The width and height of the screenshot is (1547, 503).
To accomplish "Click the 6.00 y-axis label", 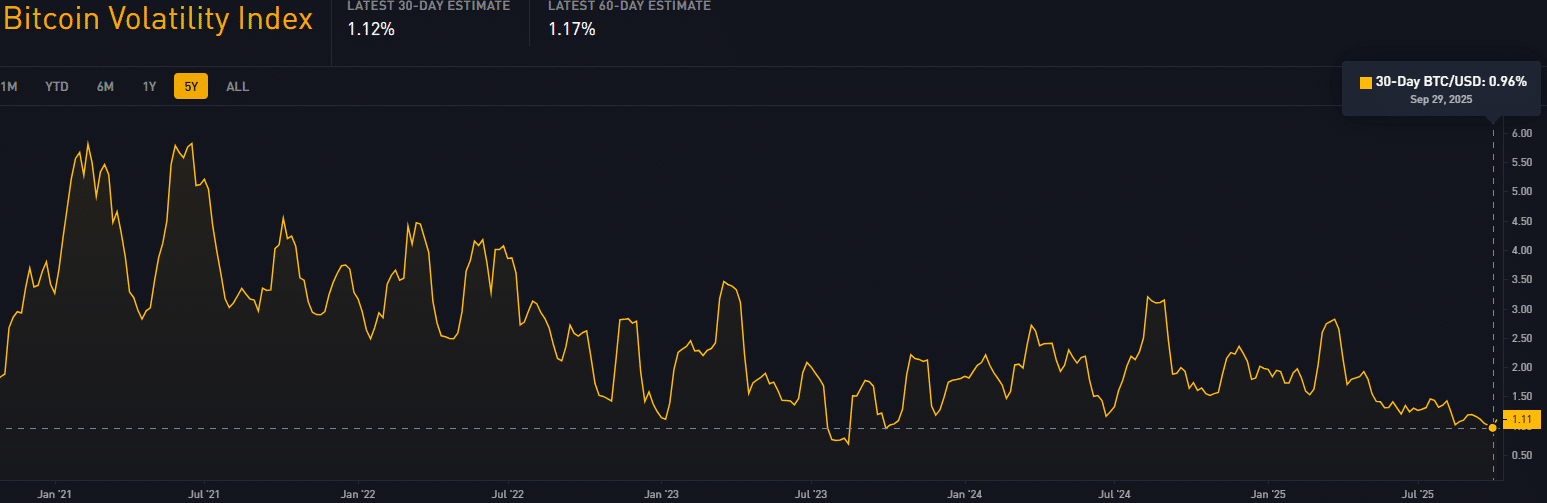I will 1522,133.
